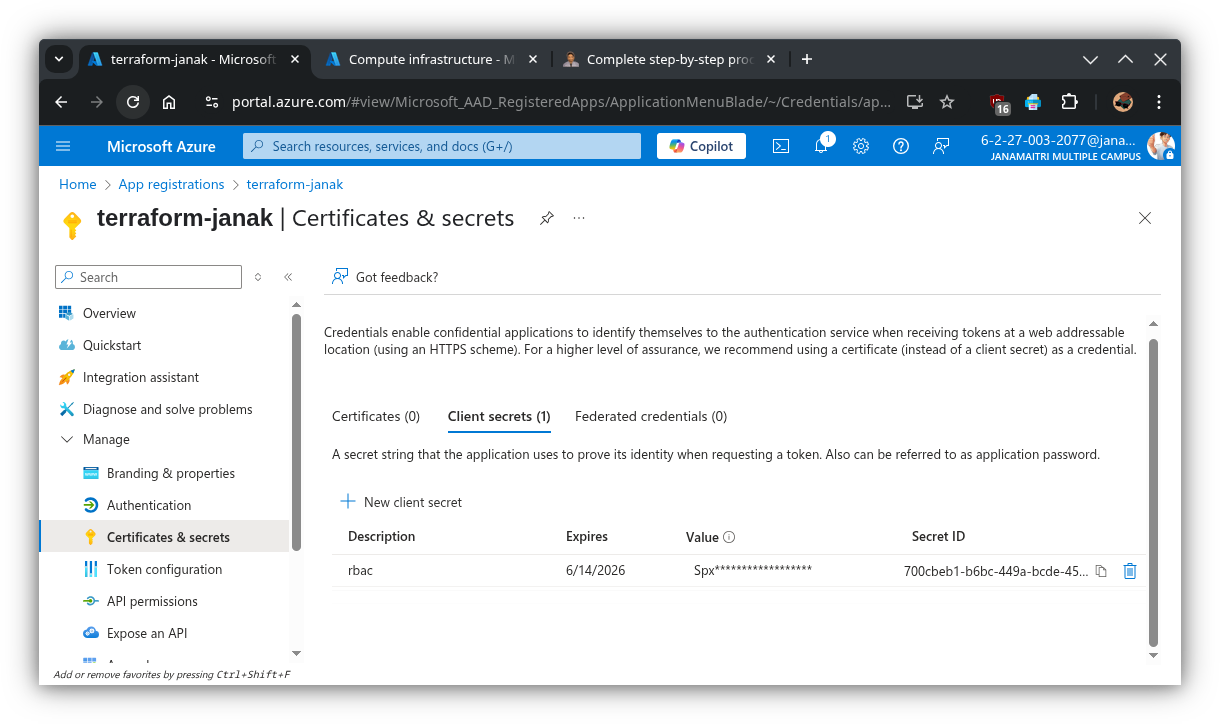Expand the sidebar sort arrows control

coord(258,277)
